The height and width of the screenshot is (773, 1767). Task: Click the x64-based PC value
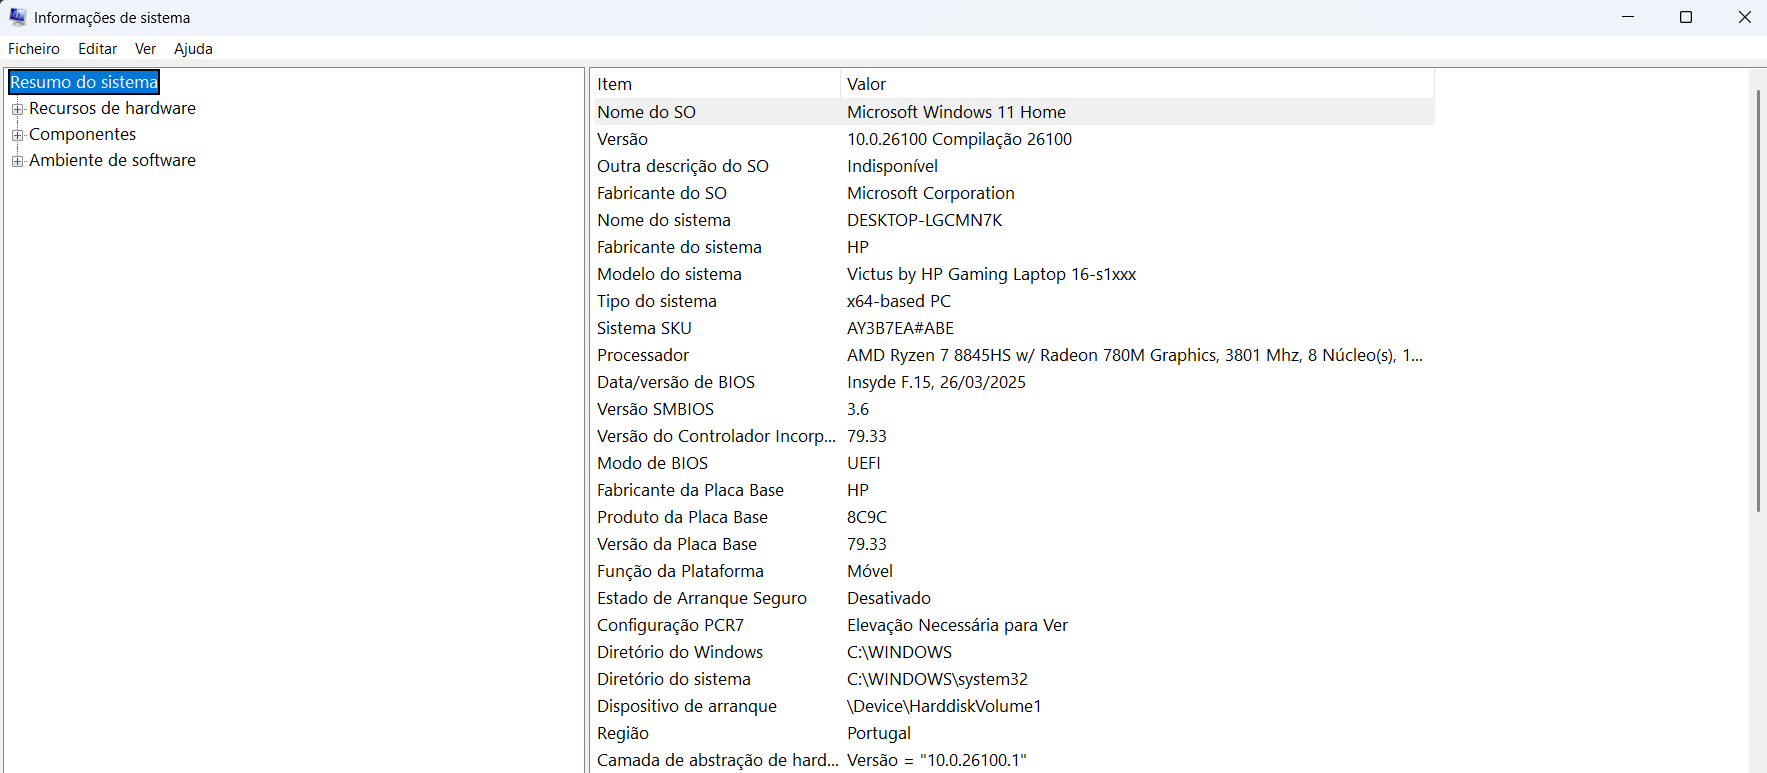click(x=898, y=301)
